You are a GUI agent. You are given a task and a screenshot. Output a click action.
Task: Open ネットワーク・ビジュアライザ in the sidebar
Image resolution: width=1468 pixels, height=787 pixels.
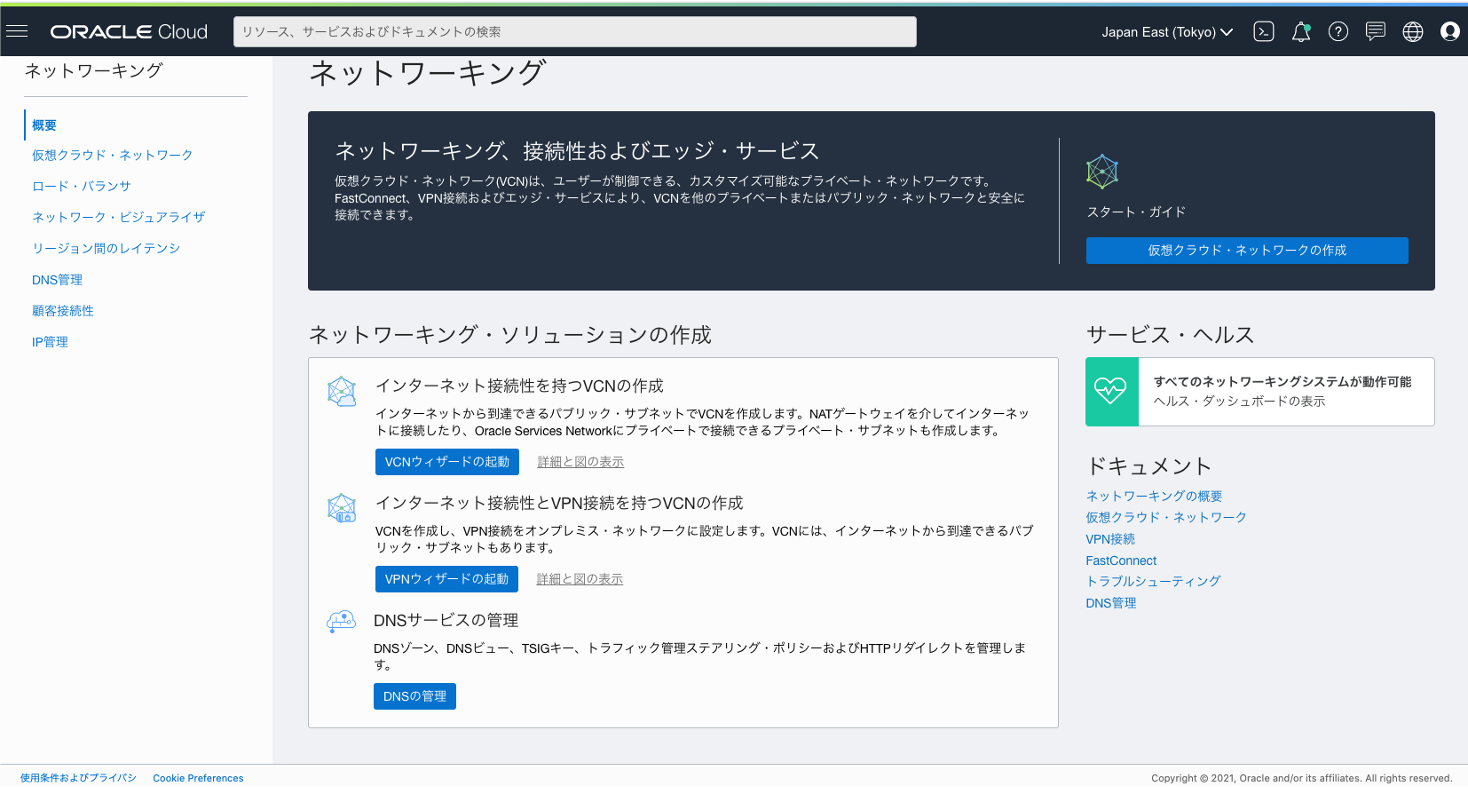[x=118, y=217]
